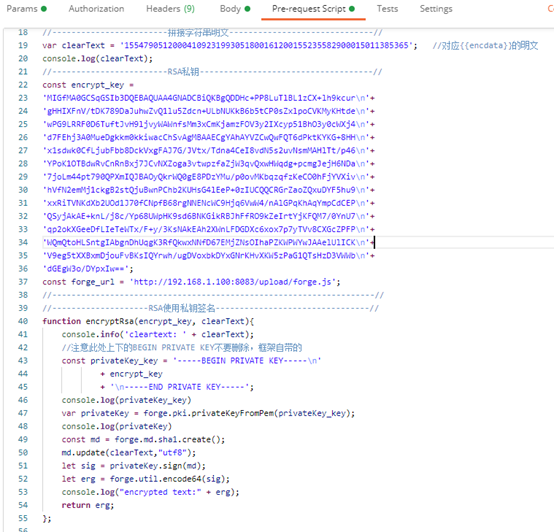Image resolution: width=554 pixels, height=532 pixels.
Task: Click the forge.util.encode64(sig) line
Action: 146,479
